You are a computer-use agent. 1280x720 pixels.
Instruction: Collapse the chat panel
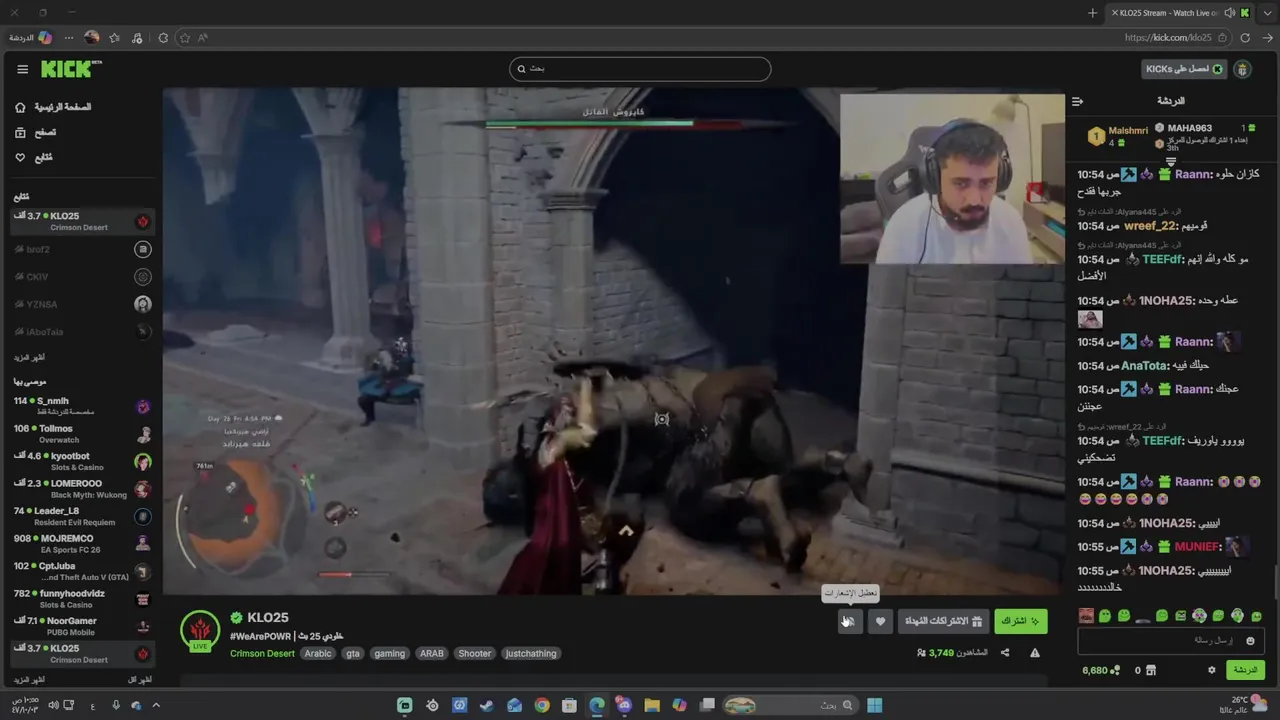[1077, 101]
